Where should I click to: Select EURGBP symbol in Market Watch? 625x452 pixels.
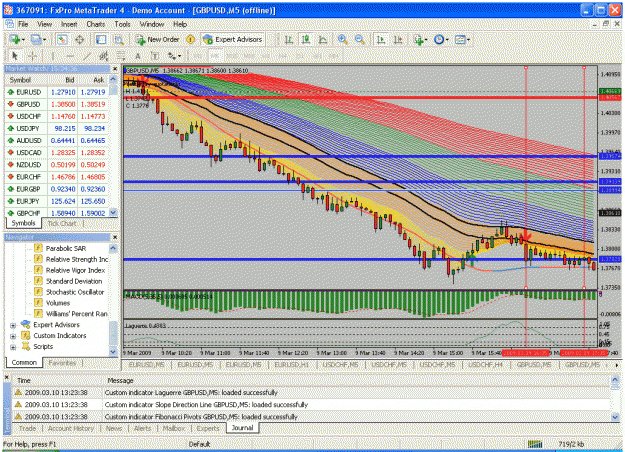pos(28,189)
